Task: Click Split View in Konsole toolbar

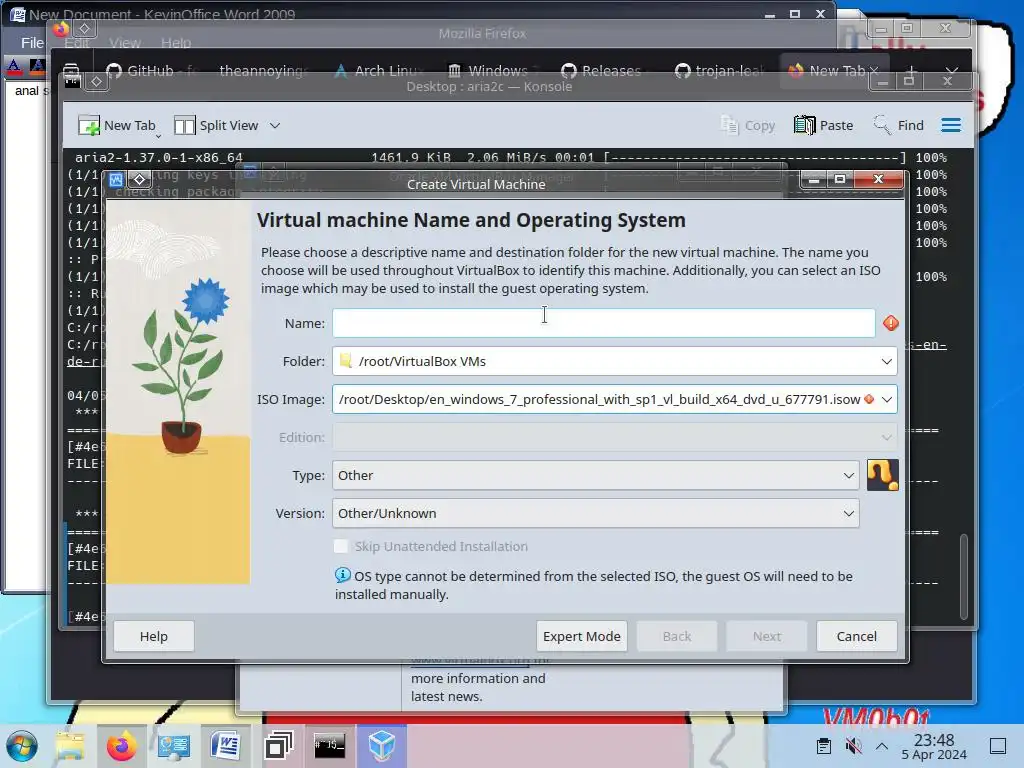Action: click(216, 125)
